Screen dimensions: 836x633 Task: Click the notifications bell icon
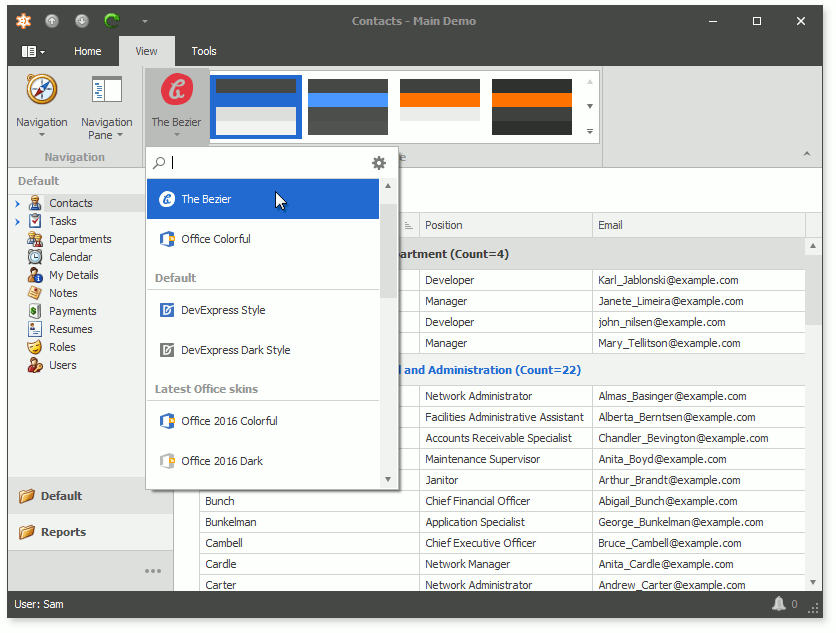pos(779,604)
